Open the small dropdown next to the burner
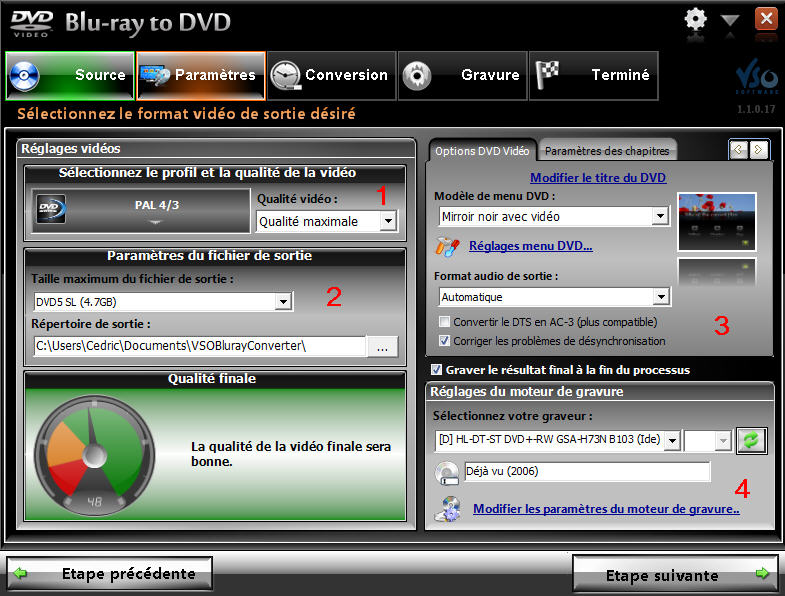The width and height of the screenshot is (785, 596). 707,441
